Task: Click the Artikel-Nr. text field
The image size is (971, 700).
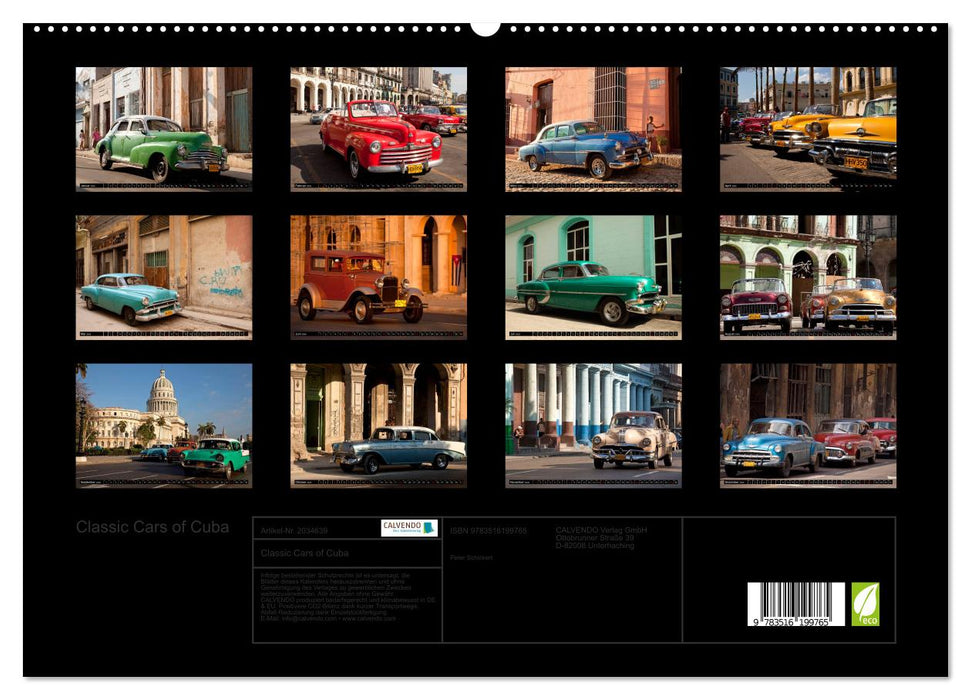Action: (x=294, y=531)
